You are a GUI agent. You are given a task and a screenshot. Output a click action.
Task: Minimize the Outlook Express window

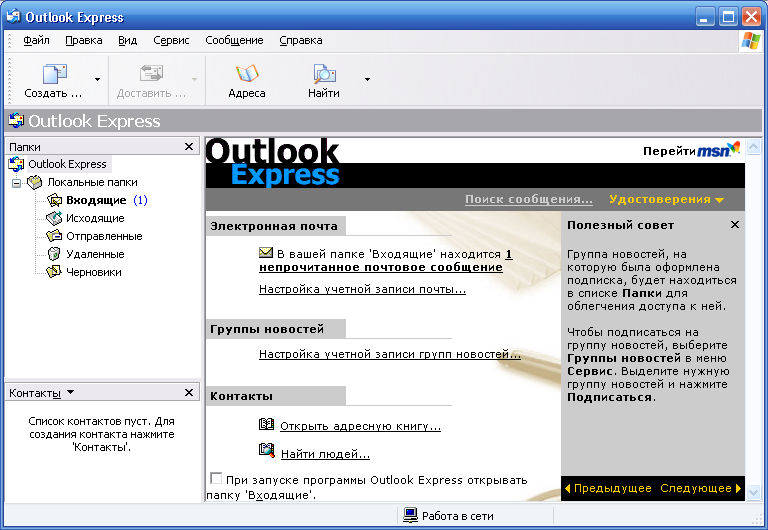(x=705, y=17)
